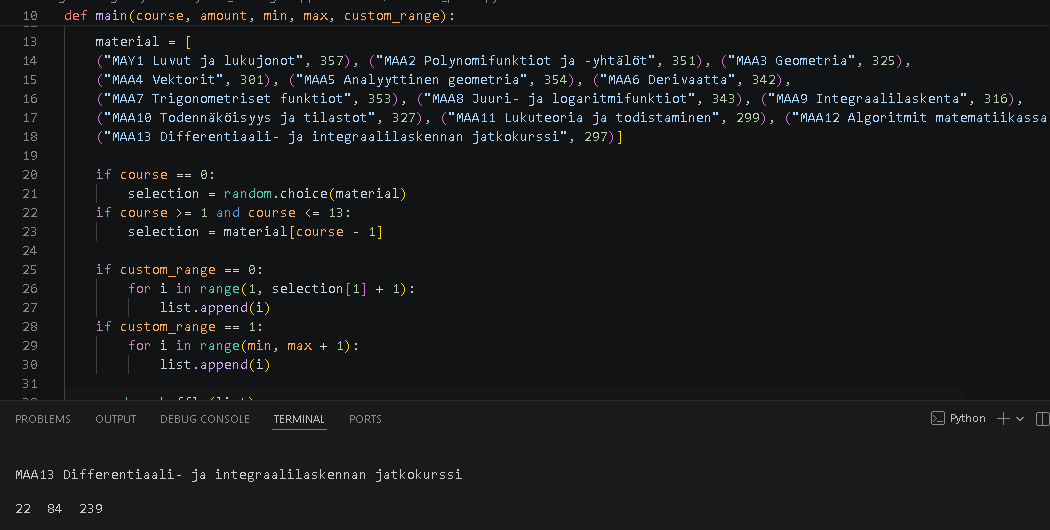Viewport: 1050px width, 530px height.
Task: Place cursor on random.choice(material) call
Action: [315, 194]
